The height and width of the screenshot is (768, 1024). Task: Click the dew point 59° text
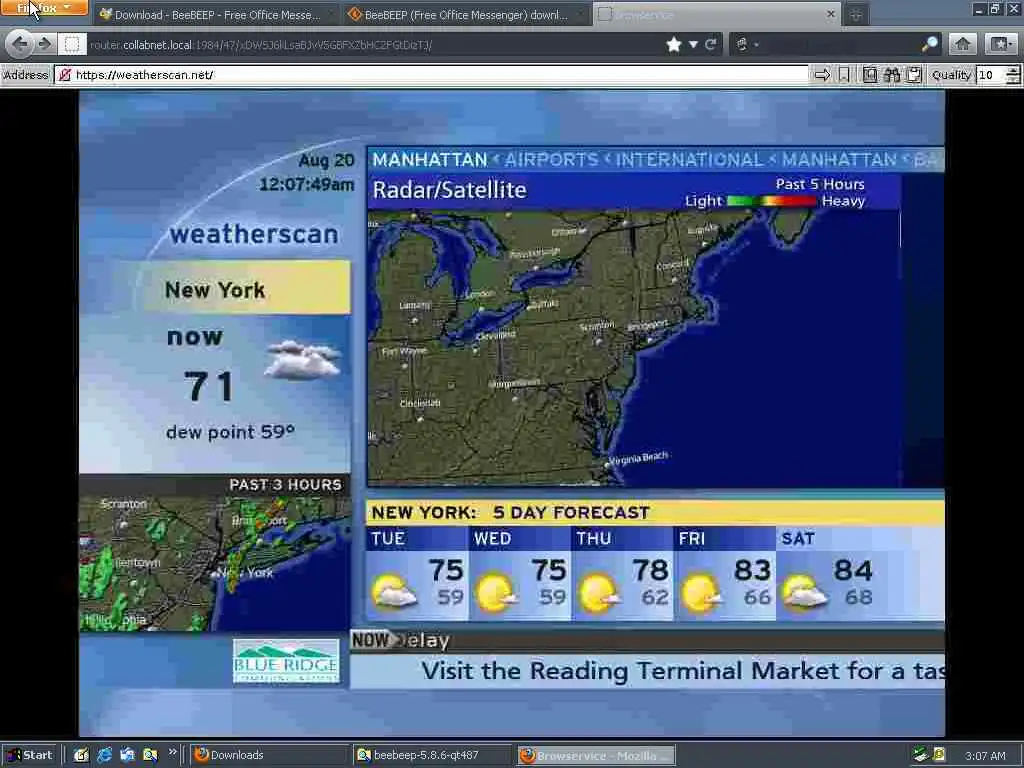coord(231,432)
